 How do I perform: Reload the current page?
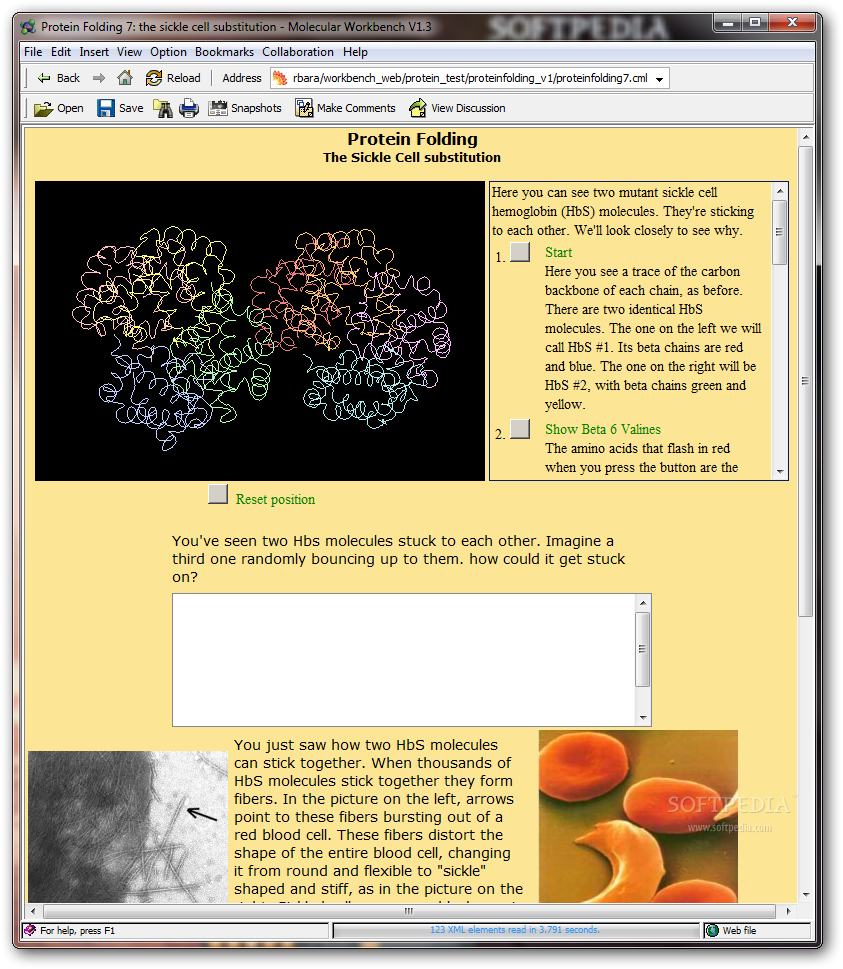coord(173,78)
